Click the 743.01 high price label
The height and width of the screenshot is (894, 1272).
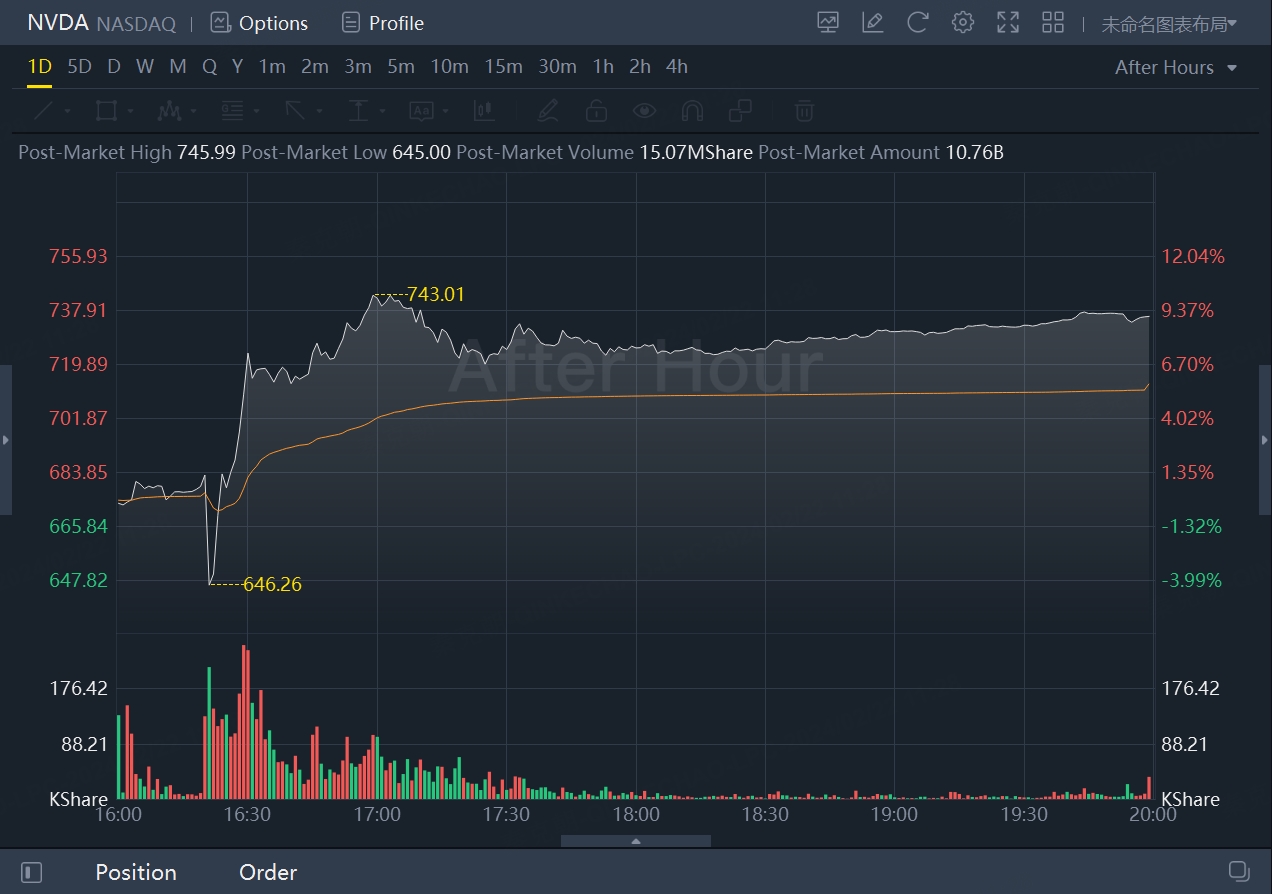click(436, 295)
